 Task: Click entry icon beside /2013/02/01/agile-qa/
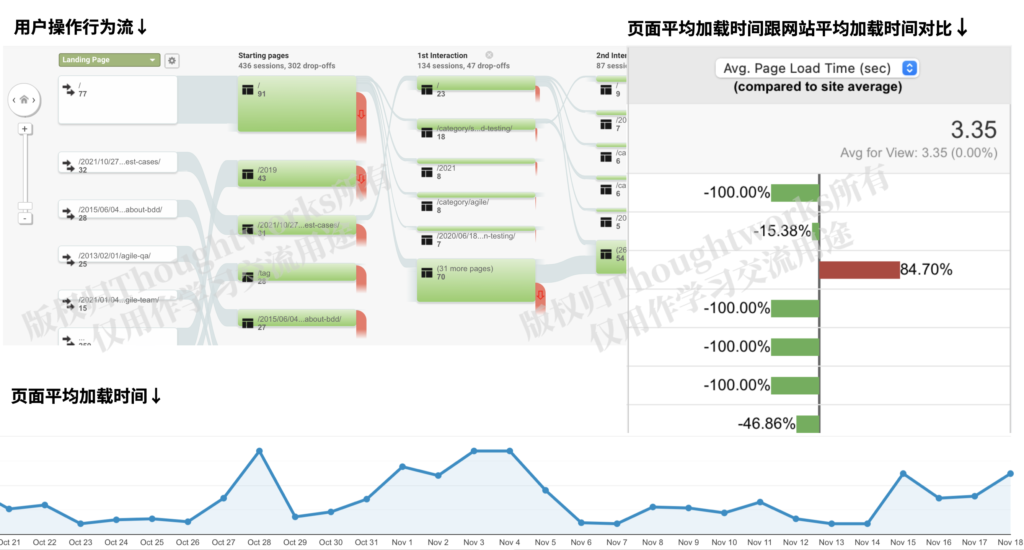(69, 259)
